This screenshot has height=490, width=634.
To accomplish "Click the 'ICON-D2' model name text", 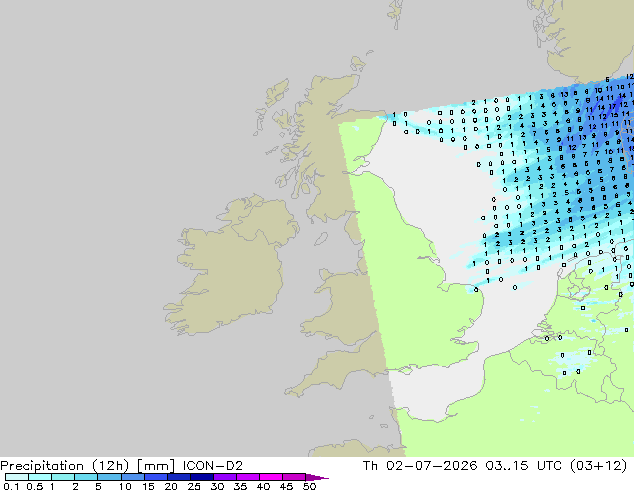I will coord(213,466).
